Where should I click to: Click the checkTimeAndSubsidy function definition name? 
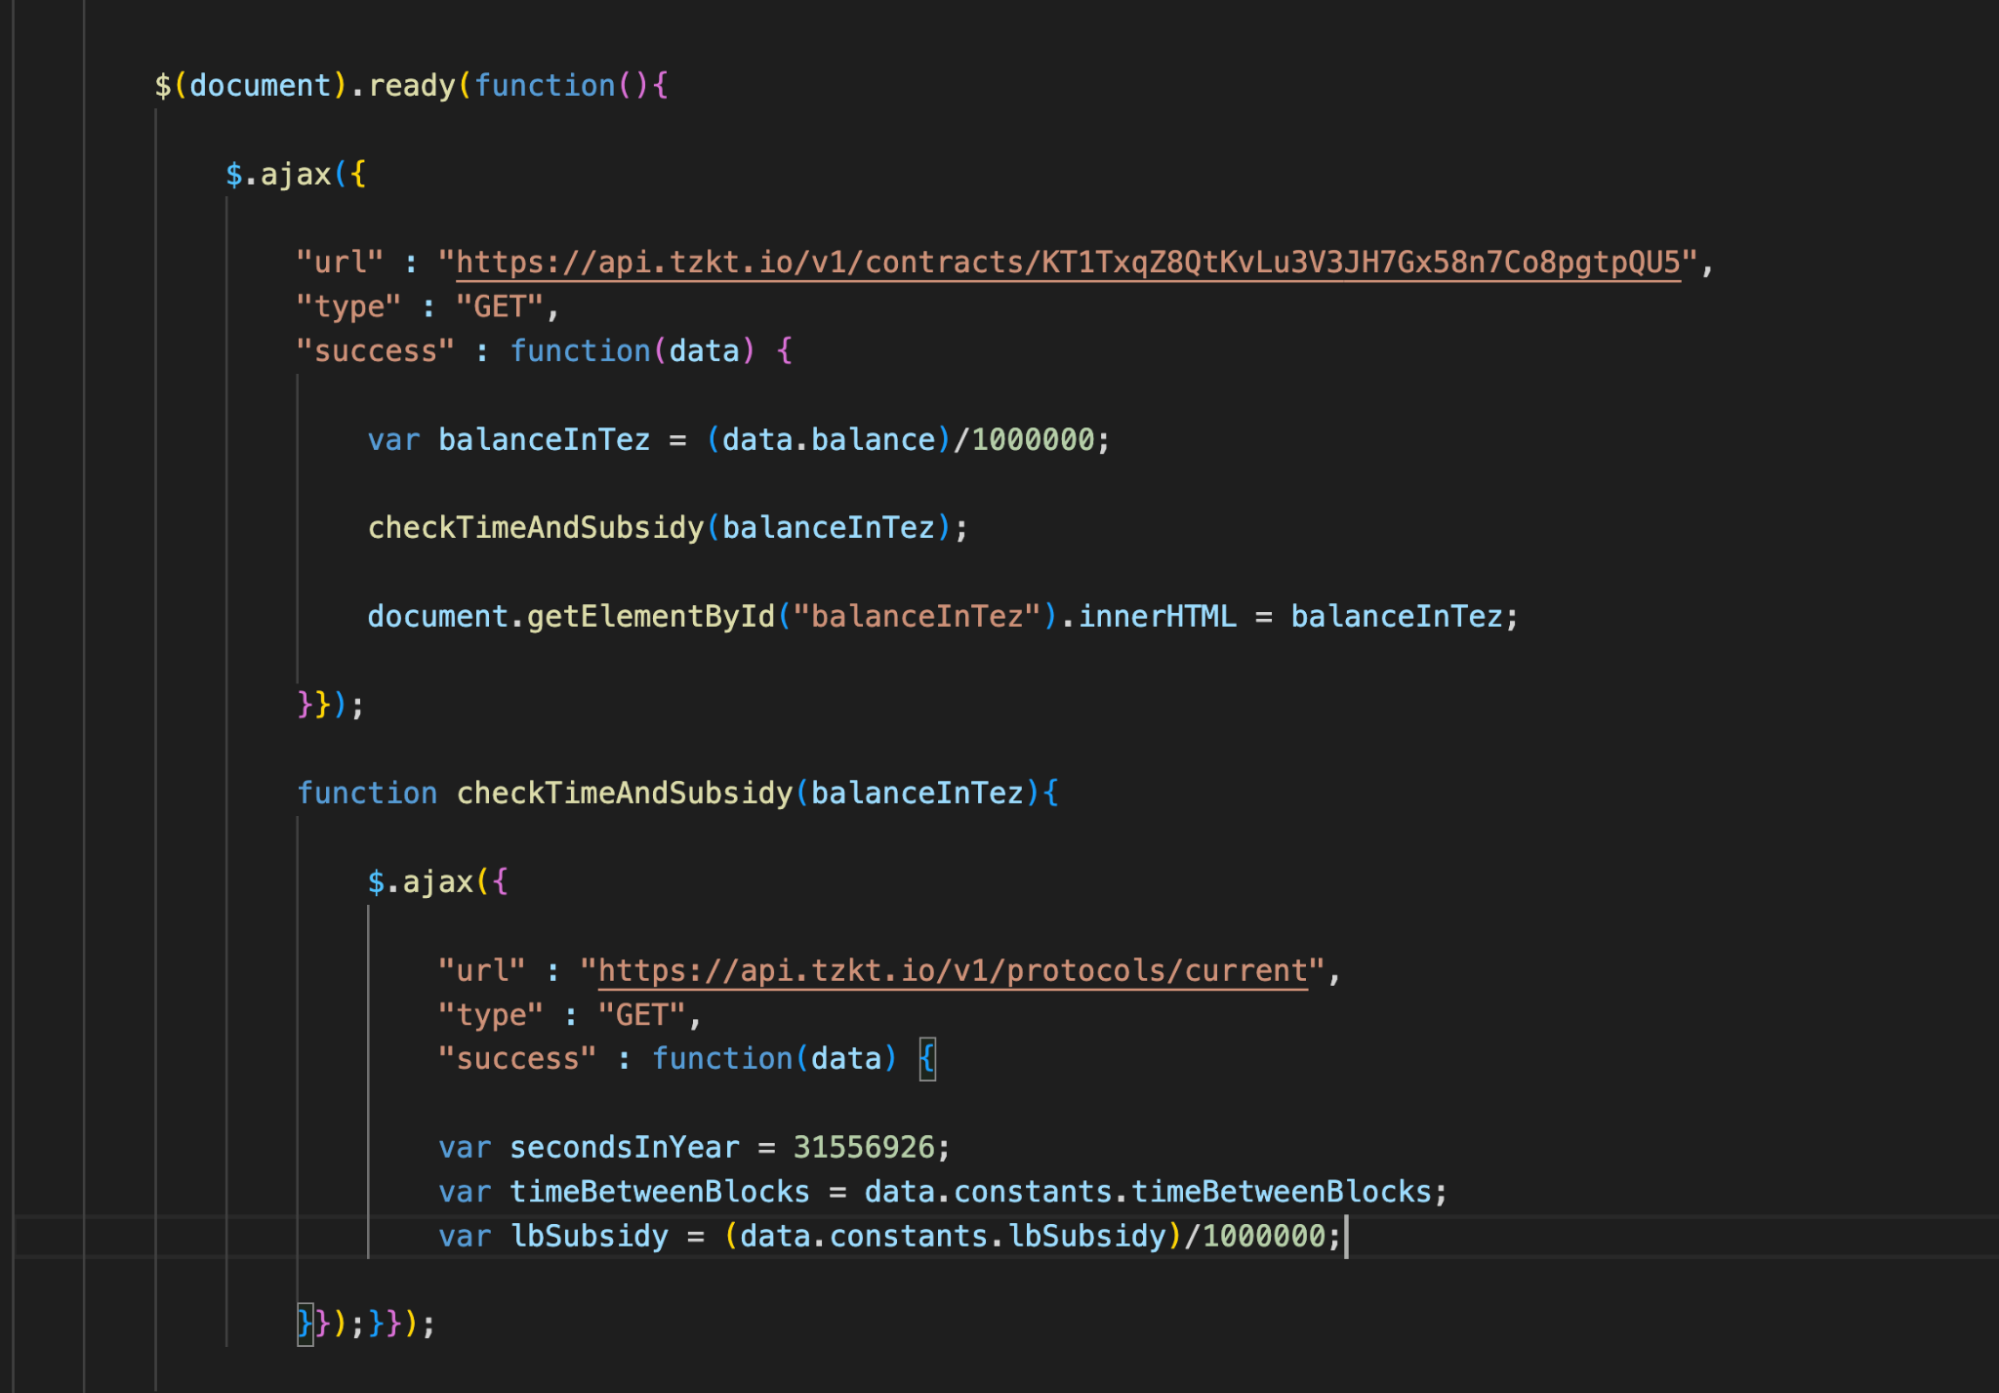[624, 793]
